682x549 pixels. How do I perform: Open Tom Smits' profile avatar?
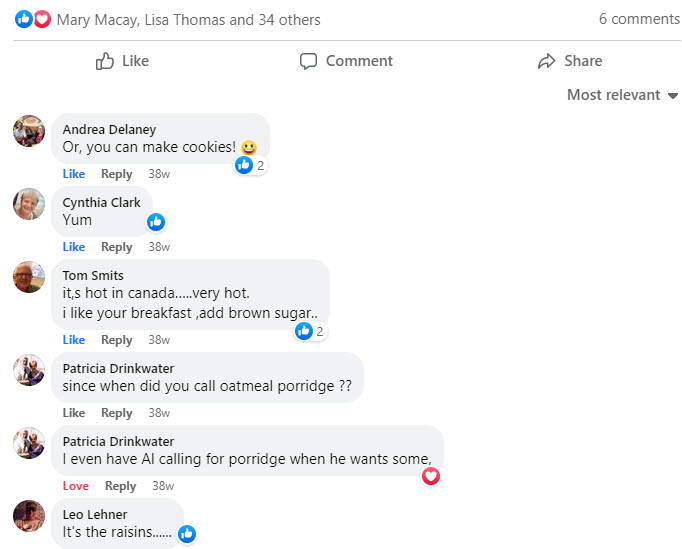click(x=29, y=276)
